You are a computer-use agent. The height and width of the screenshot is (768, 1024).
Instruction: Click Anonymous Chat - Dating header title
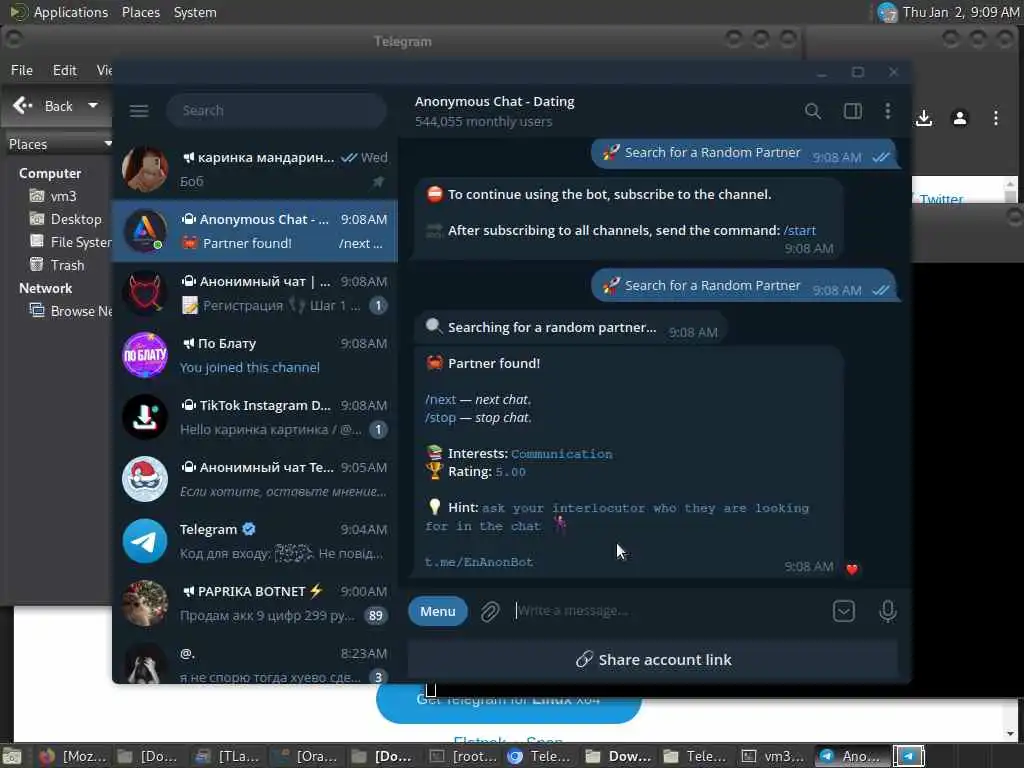tap(494, 101)
